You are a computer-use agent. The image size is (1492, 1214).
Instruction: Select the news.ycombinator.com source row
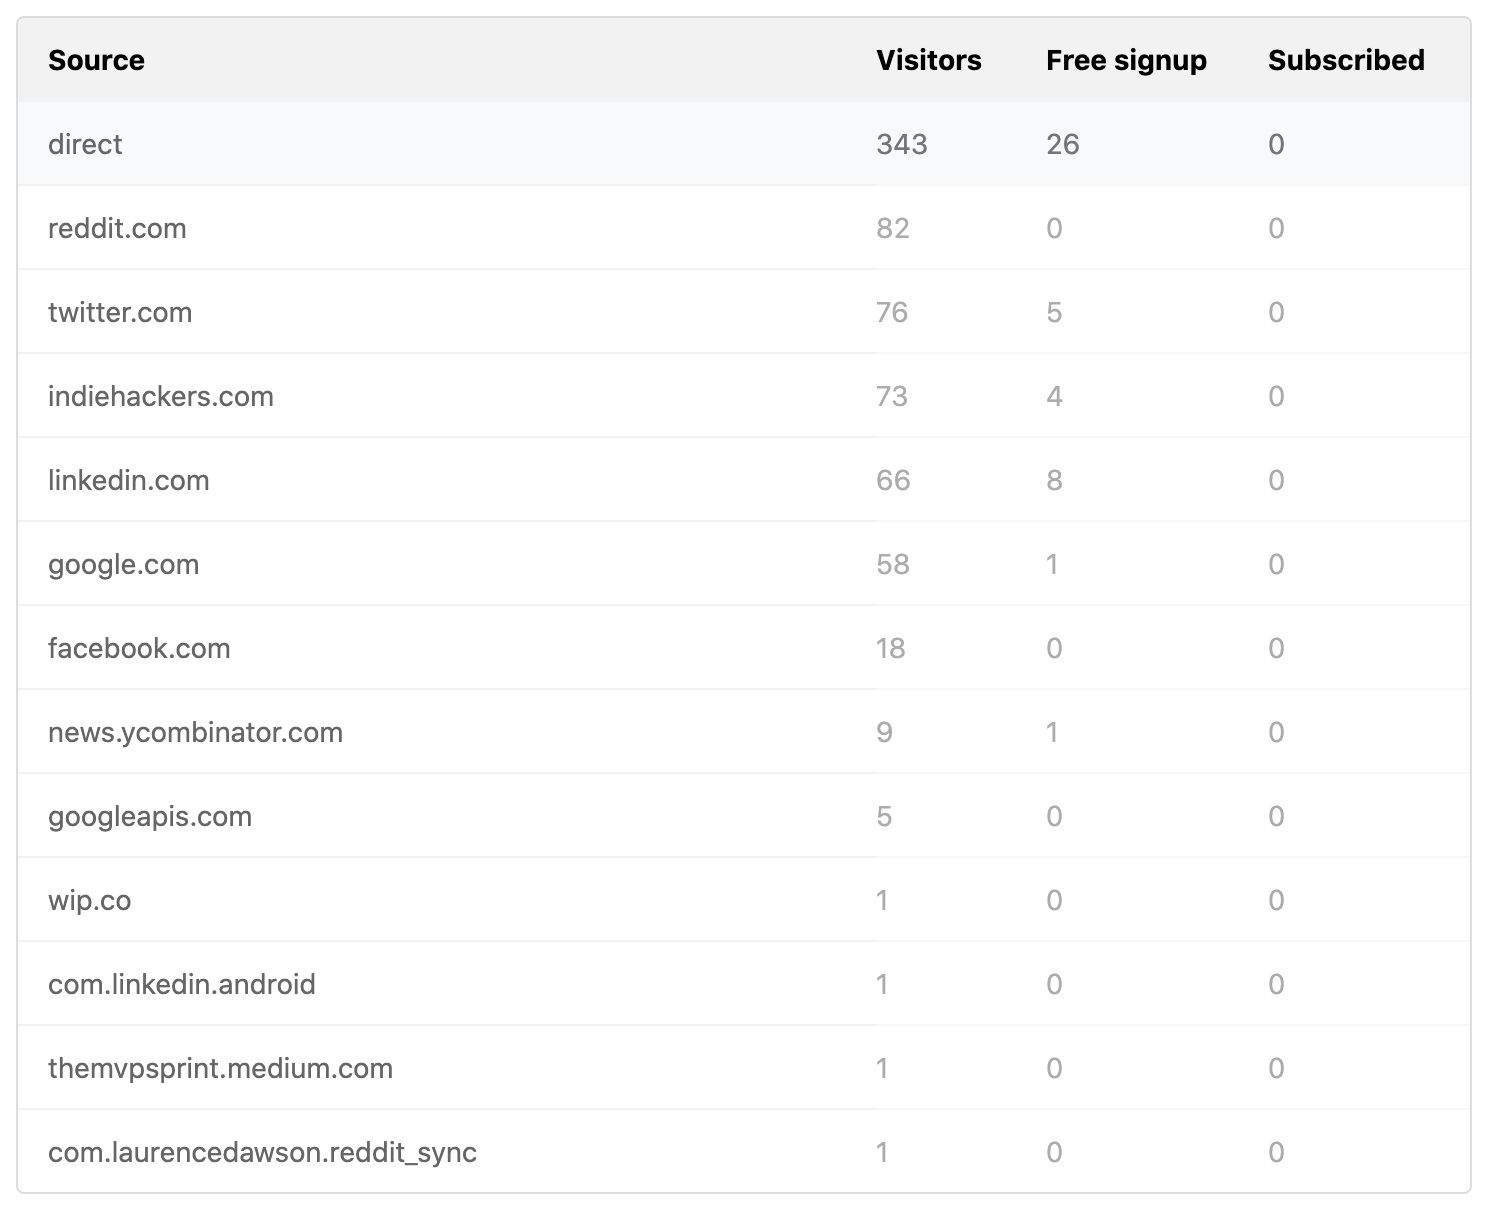[x=744, y=732]
